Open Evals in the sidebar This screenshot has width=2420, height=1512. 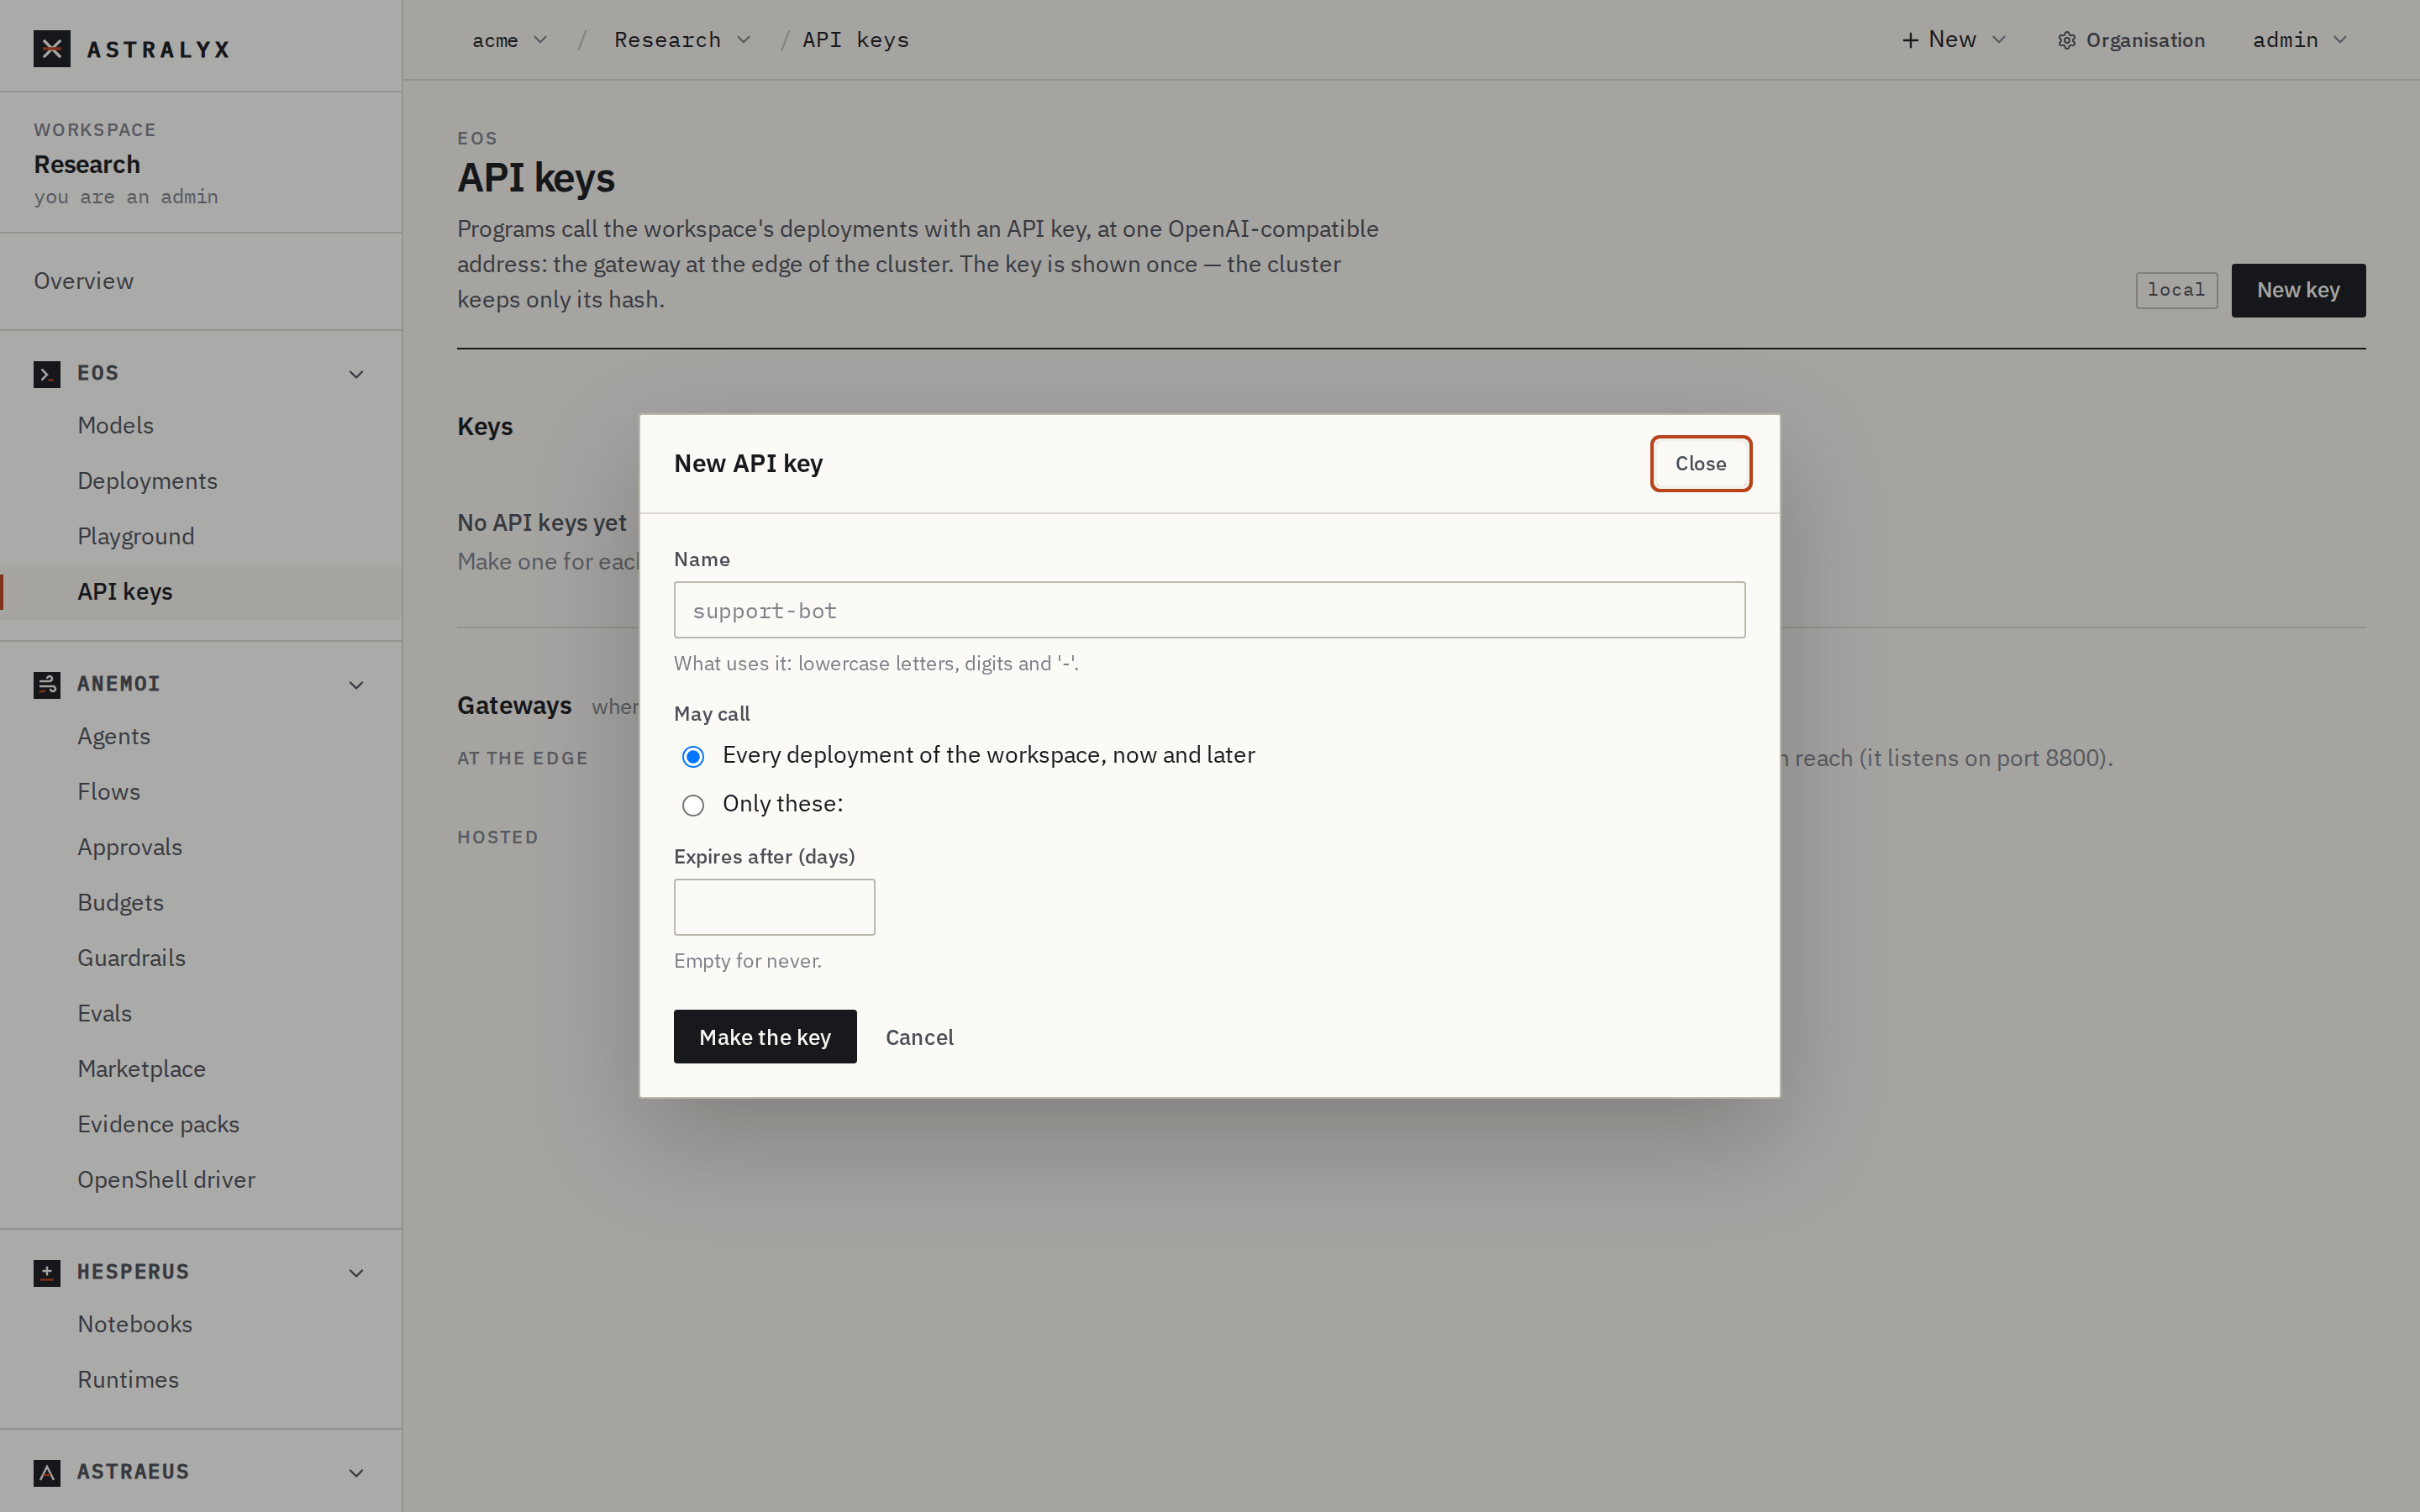[105, 1013]
